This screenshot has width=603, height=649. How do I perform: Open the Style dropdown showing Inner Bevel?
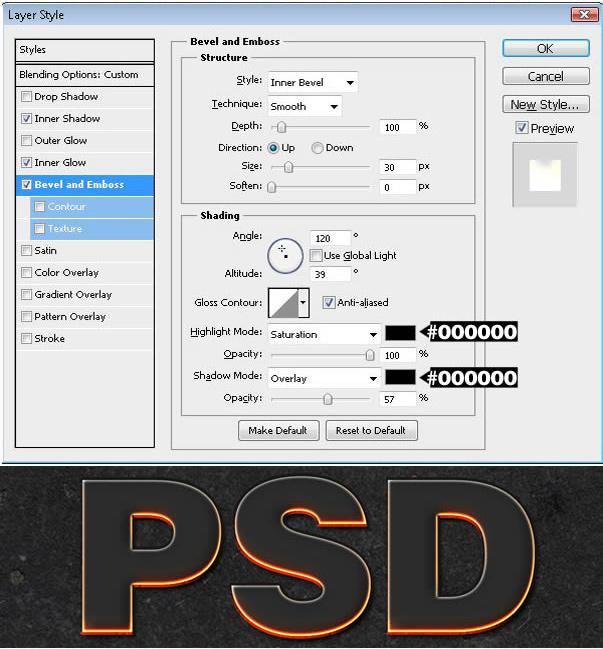click(x=313, y=82)
